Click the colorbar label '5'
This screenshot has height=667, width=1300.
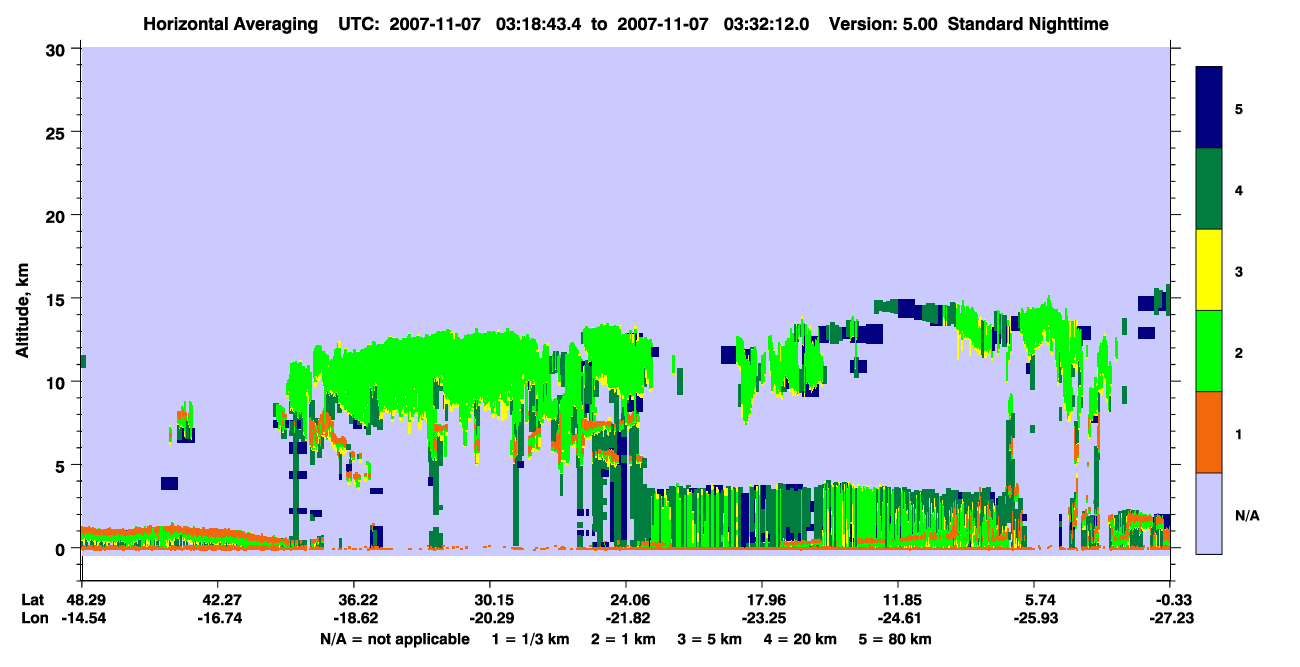pos(1238,108)
